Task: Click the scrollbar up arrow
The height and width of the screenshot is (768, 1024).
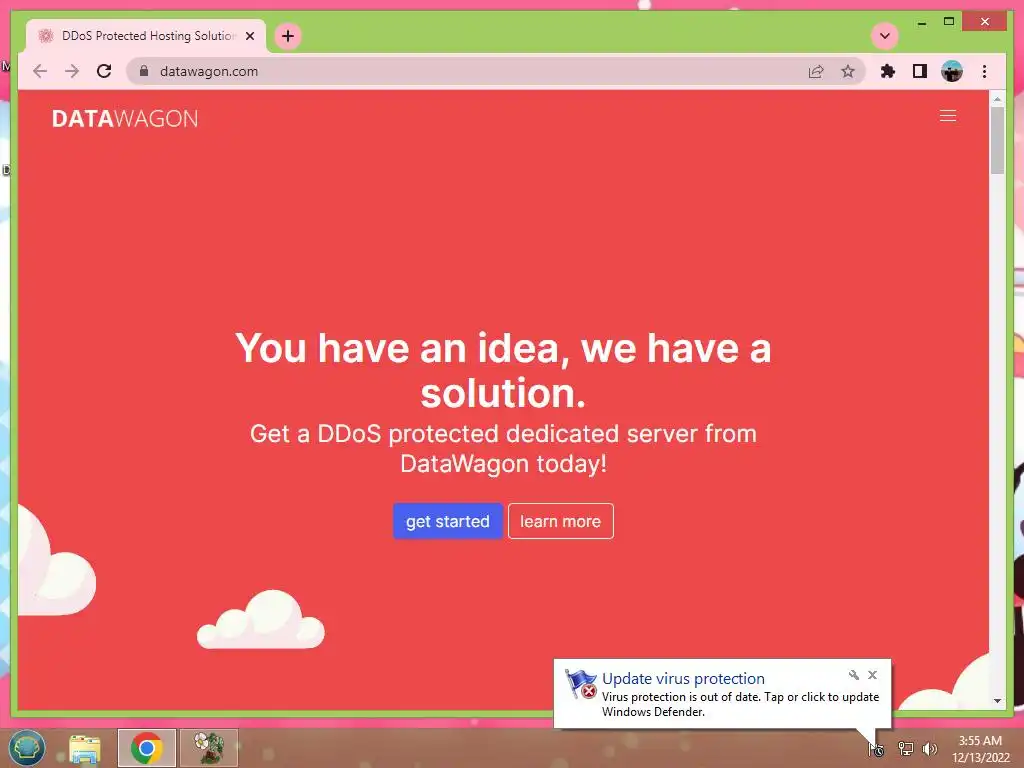Action: (x=997, y=99)
